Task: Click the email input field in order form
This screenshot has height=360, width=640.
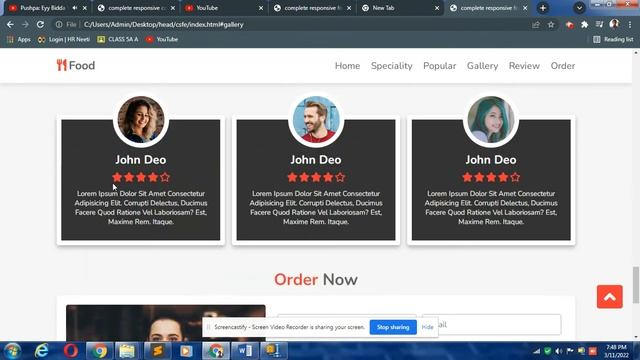Action: 491,325
